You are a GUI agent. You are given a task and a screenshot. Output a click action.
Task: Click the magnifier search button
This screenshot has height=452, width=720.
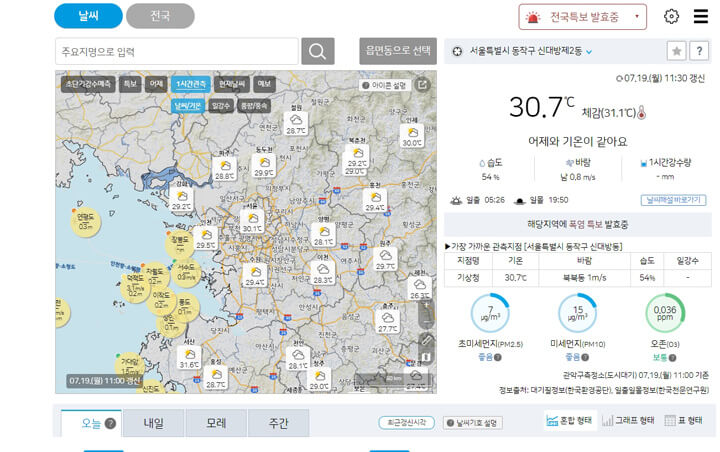317,51
